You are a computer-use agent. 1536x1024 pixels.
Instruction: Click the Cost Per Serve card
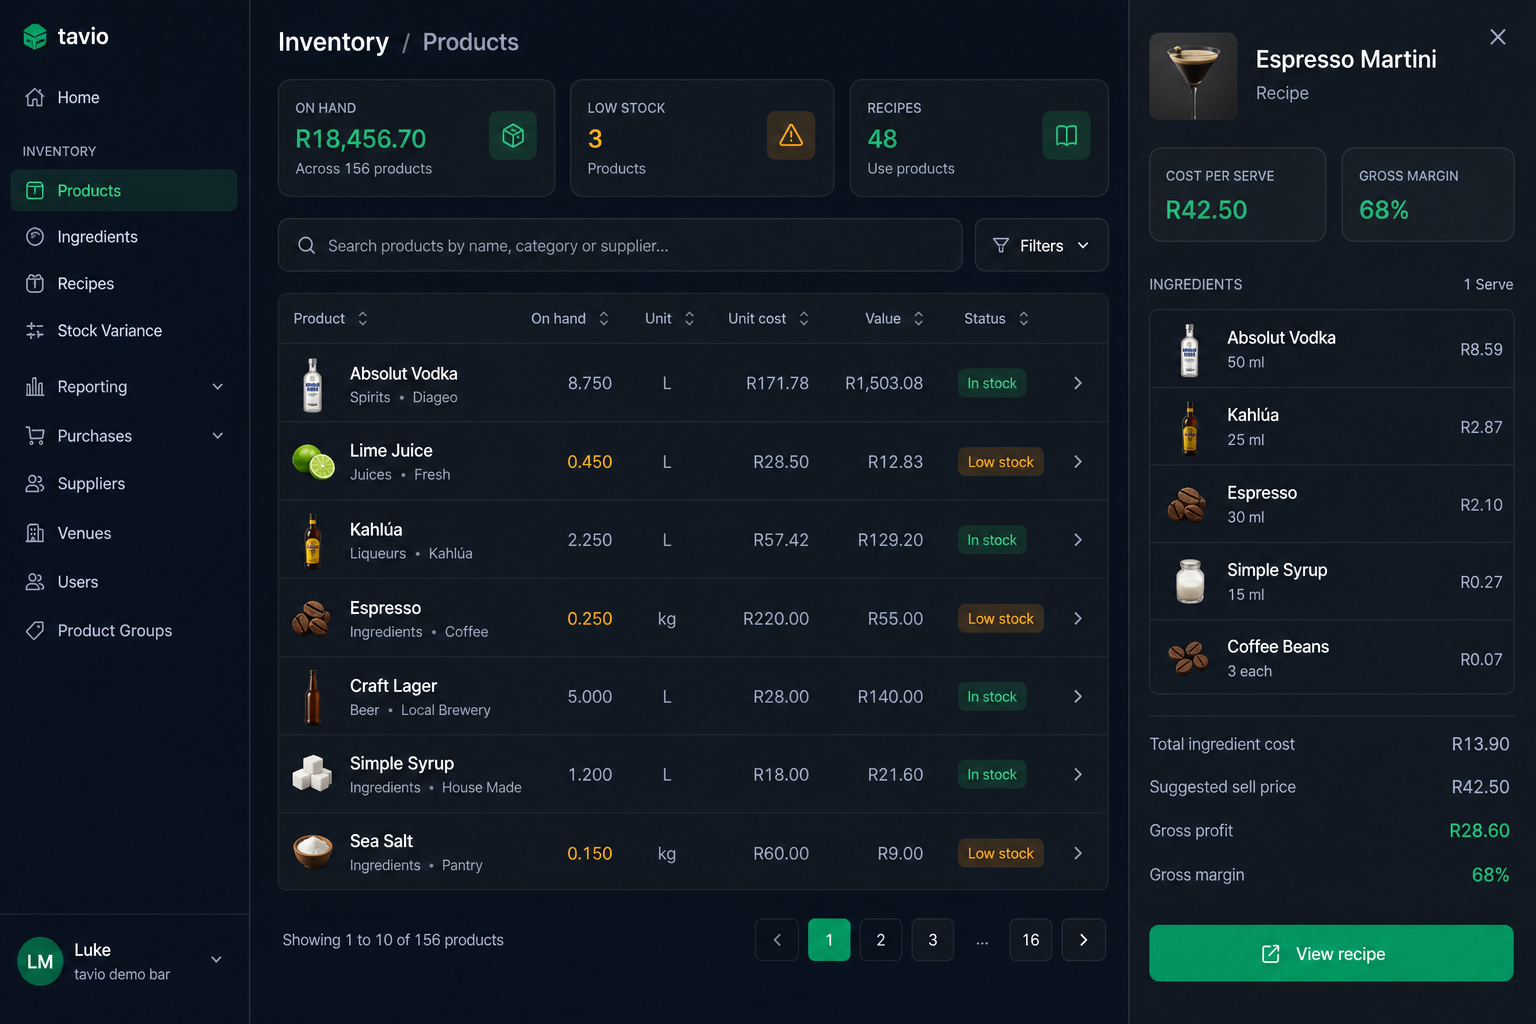point(1237,194)
